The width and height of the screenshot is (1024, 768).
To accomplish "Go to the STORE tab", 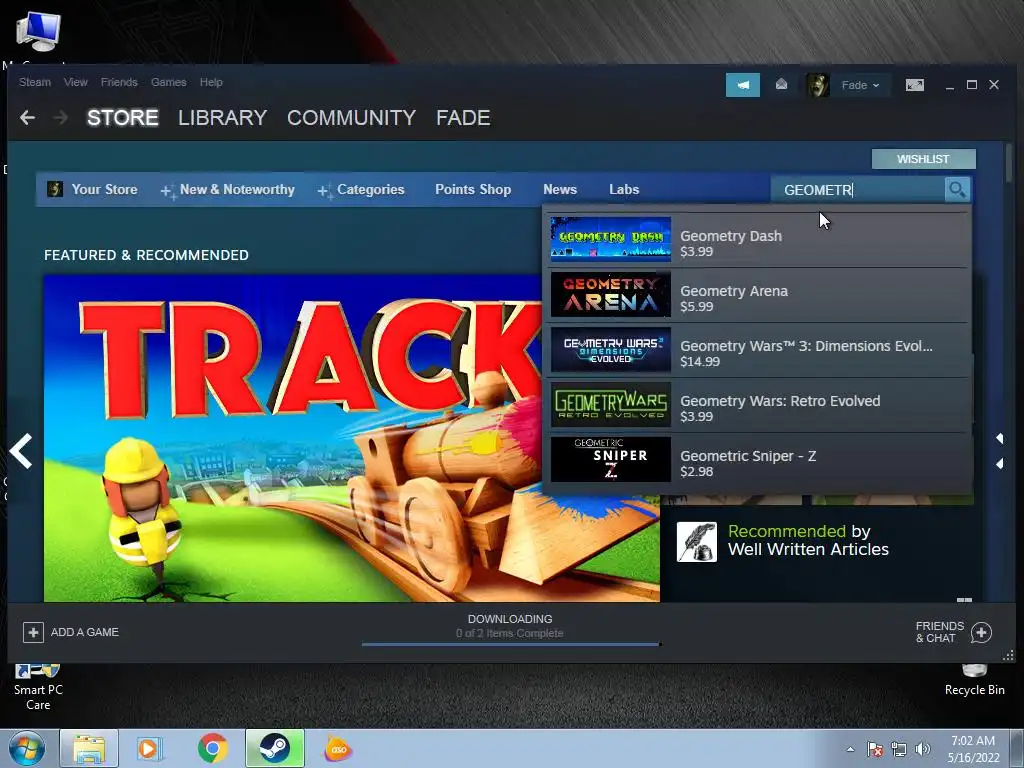I will pos(123,118).
